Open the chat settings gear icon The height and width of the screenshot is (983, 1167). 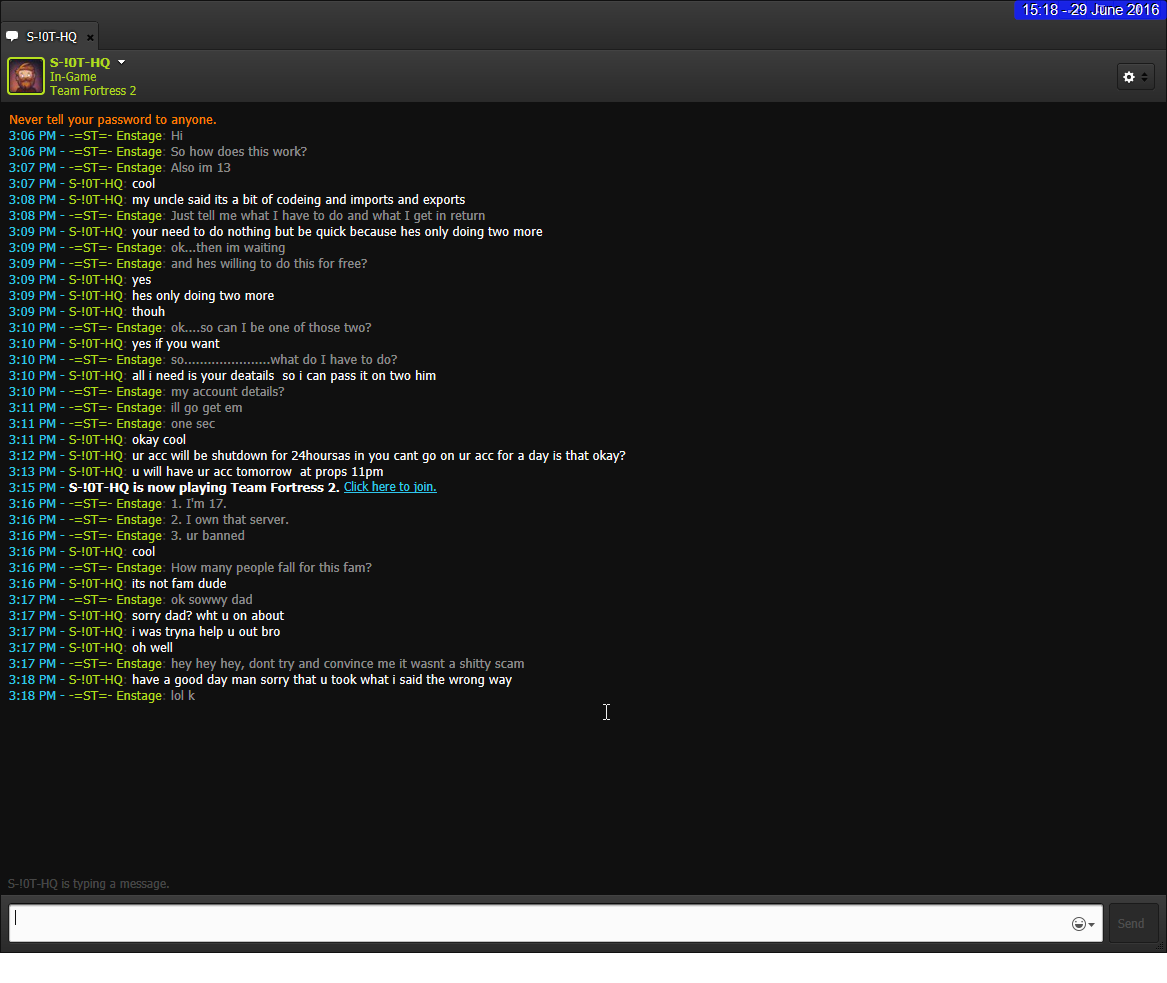[1129, 77]
